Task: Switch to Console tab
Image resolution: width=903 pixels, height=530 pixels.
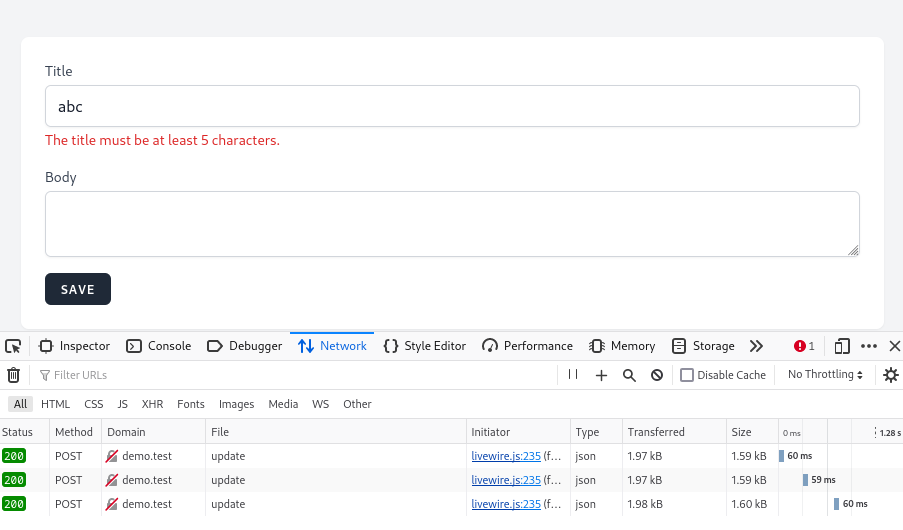Action: tap(159, 346)
